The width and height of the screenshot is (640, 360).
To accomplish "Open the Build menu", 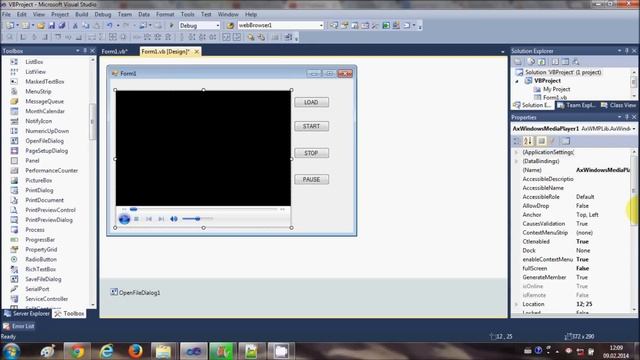I will pyautogui.click(x=82, y=14).
